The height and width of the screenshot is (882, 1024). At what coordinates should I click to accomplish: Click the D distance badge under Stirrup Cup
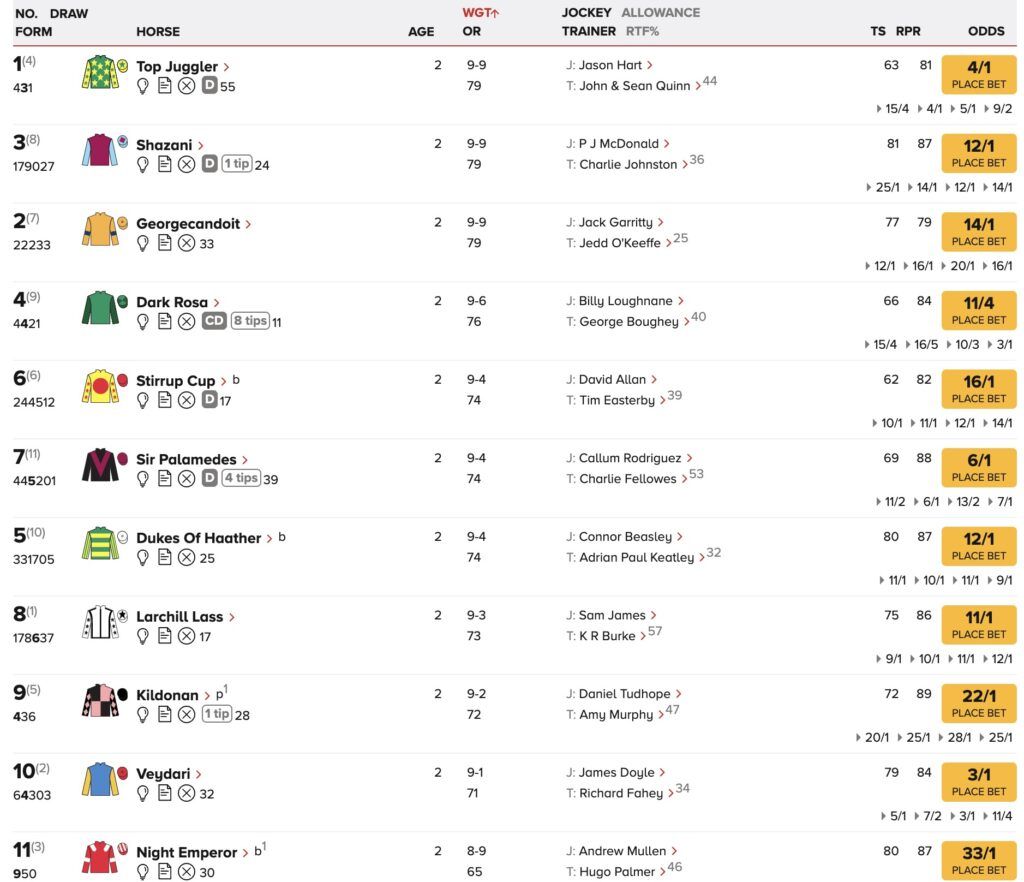[x=209, y=400]
